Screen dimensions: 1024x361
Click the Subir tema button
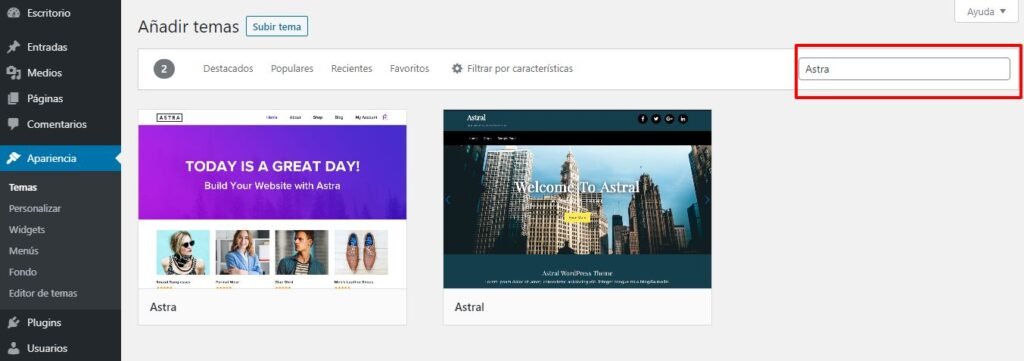pyautogui.click(x=277, y=27)
